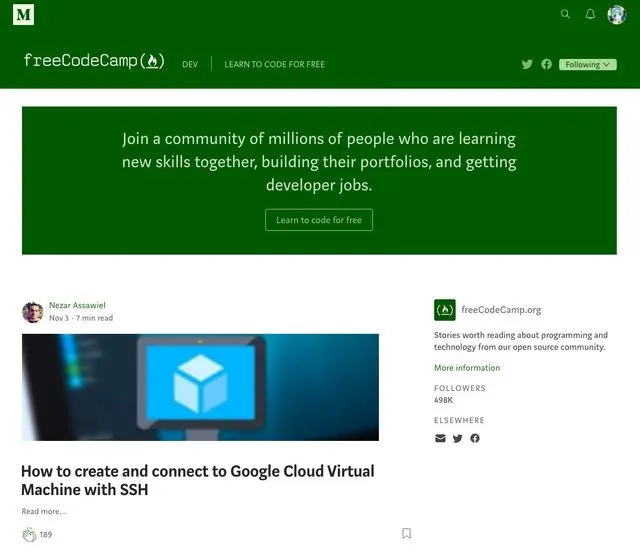Viewport: 640px width, 551px height.
Task: Open the Medium home logo
Action: click(23, 15)
